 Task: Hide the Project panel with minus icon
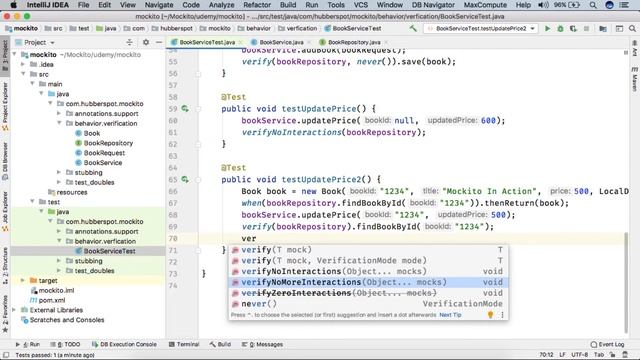tap(159, 42)
